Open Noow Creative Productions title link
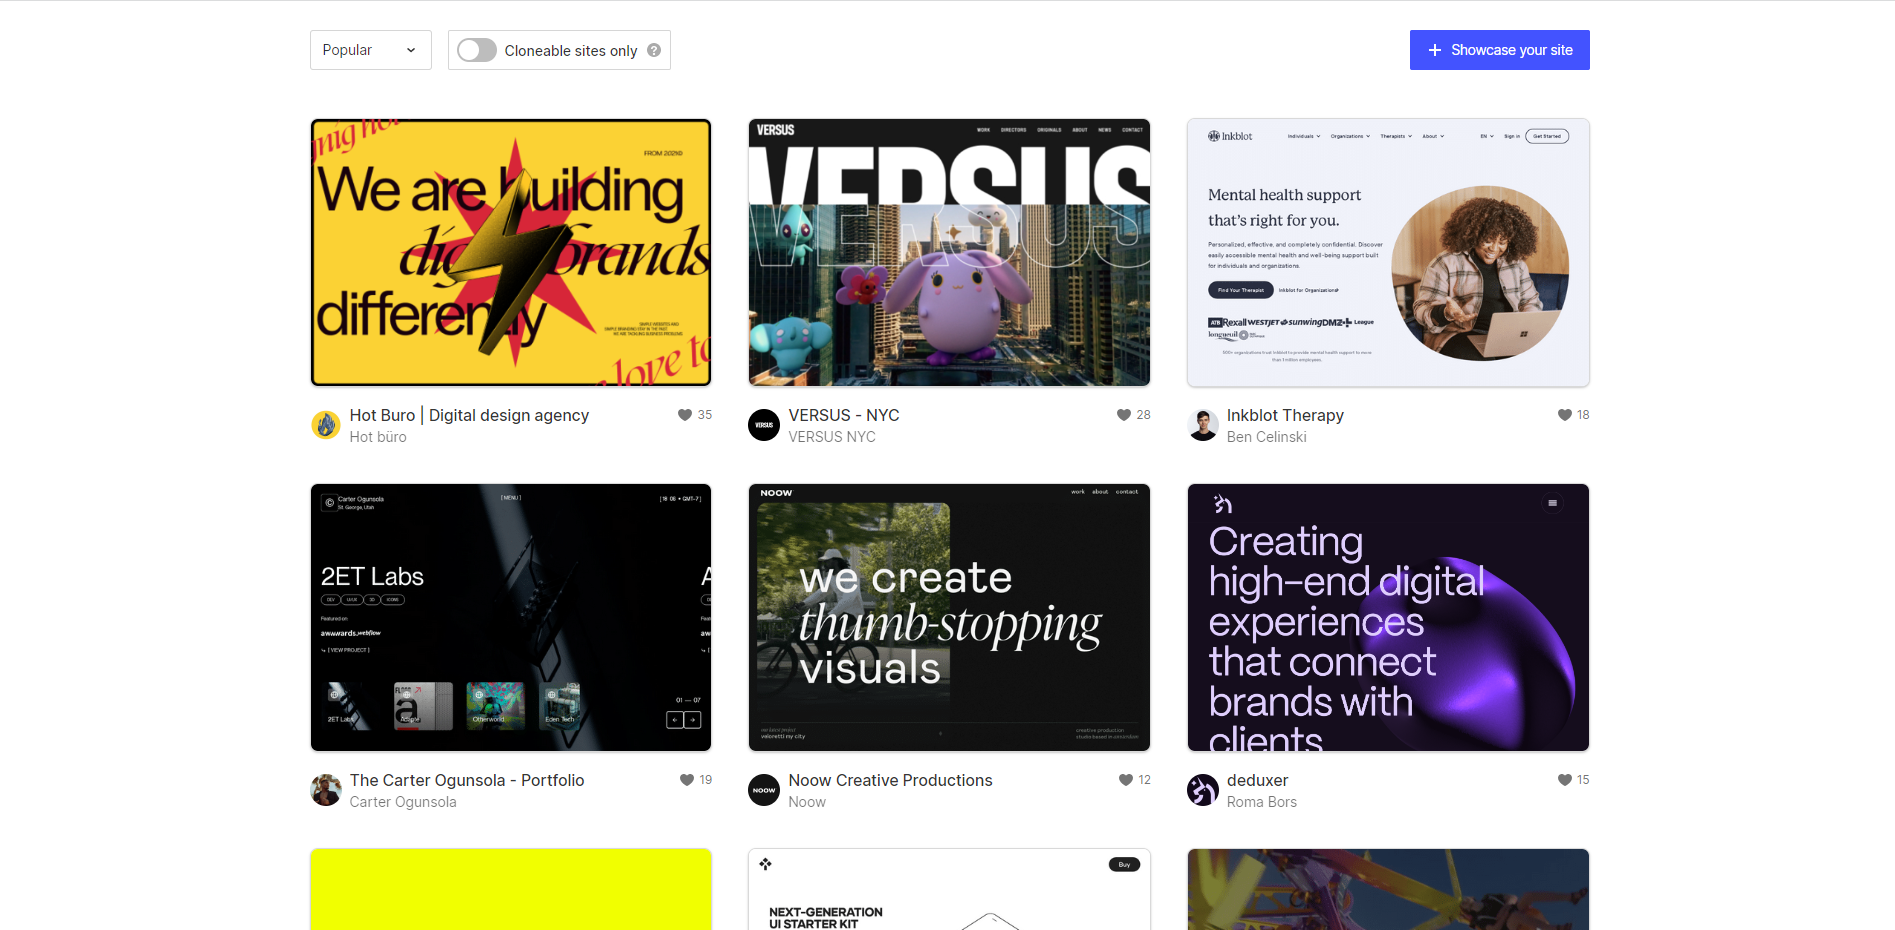Screen dimensions: 1895x930 coord(890,780)
